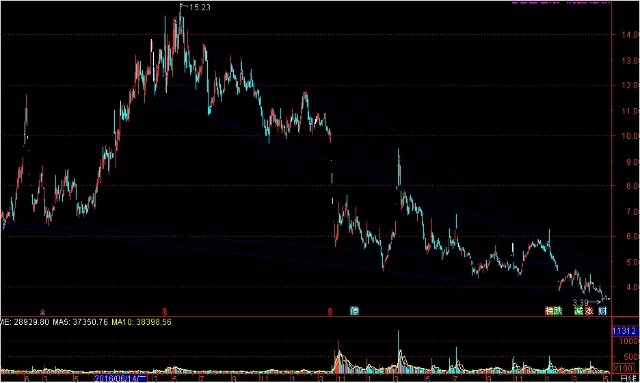Screen dimensions: 640x383
Task: Click the 3.39 lowest price label
Action: 580,303
